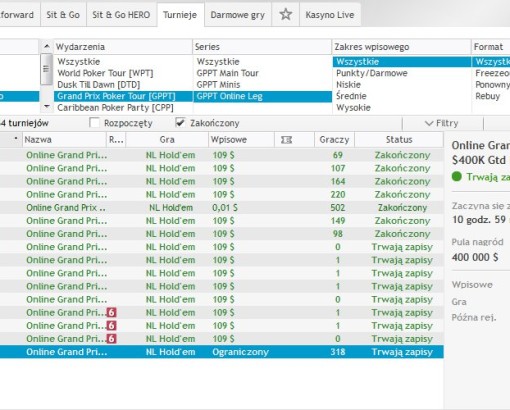Viewport: 510px width, 410px height.
Task: Uncheck the Zakończony checkbox
Action: [x=180, y=123]
